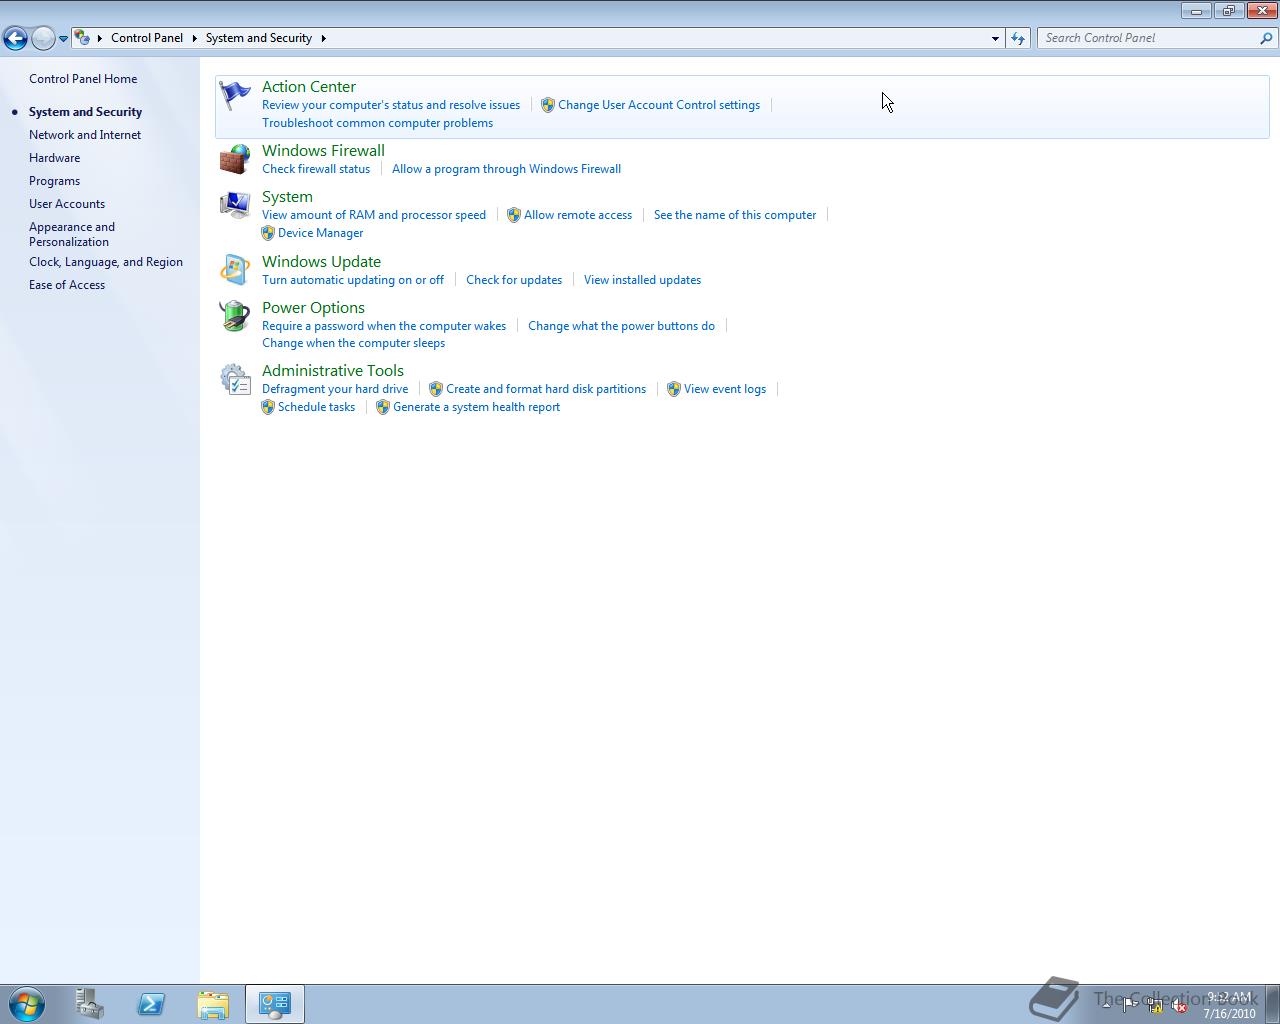The height and width of the screenshot is (1024, 1280).
Task: View installed updates
Action: click(642, 280)
